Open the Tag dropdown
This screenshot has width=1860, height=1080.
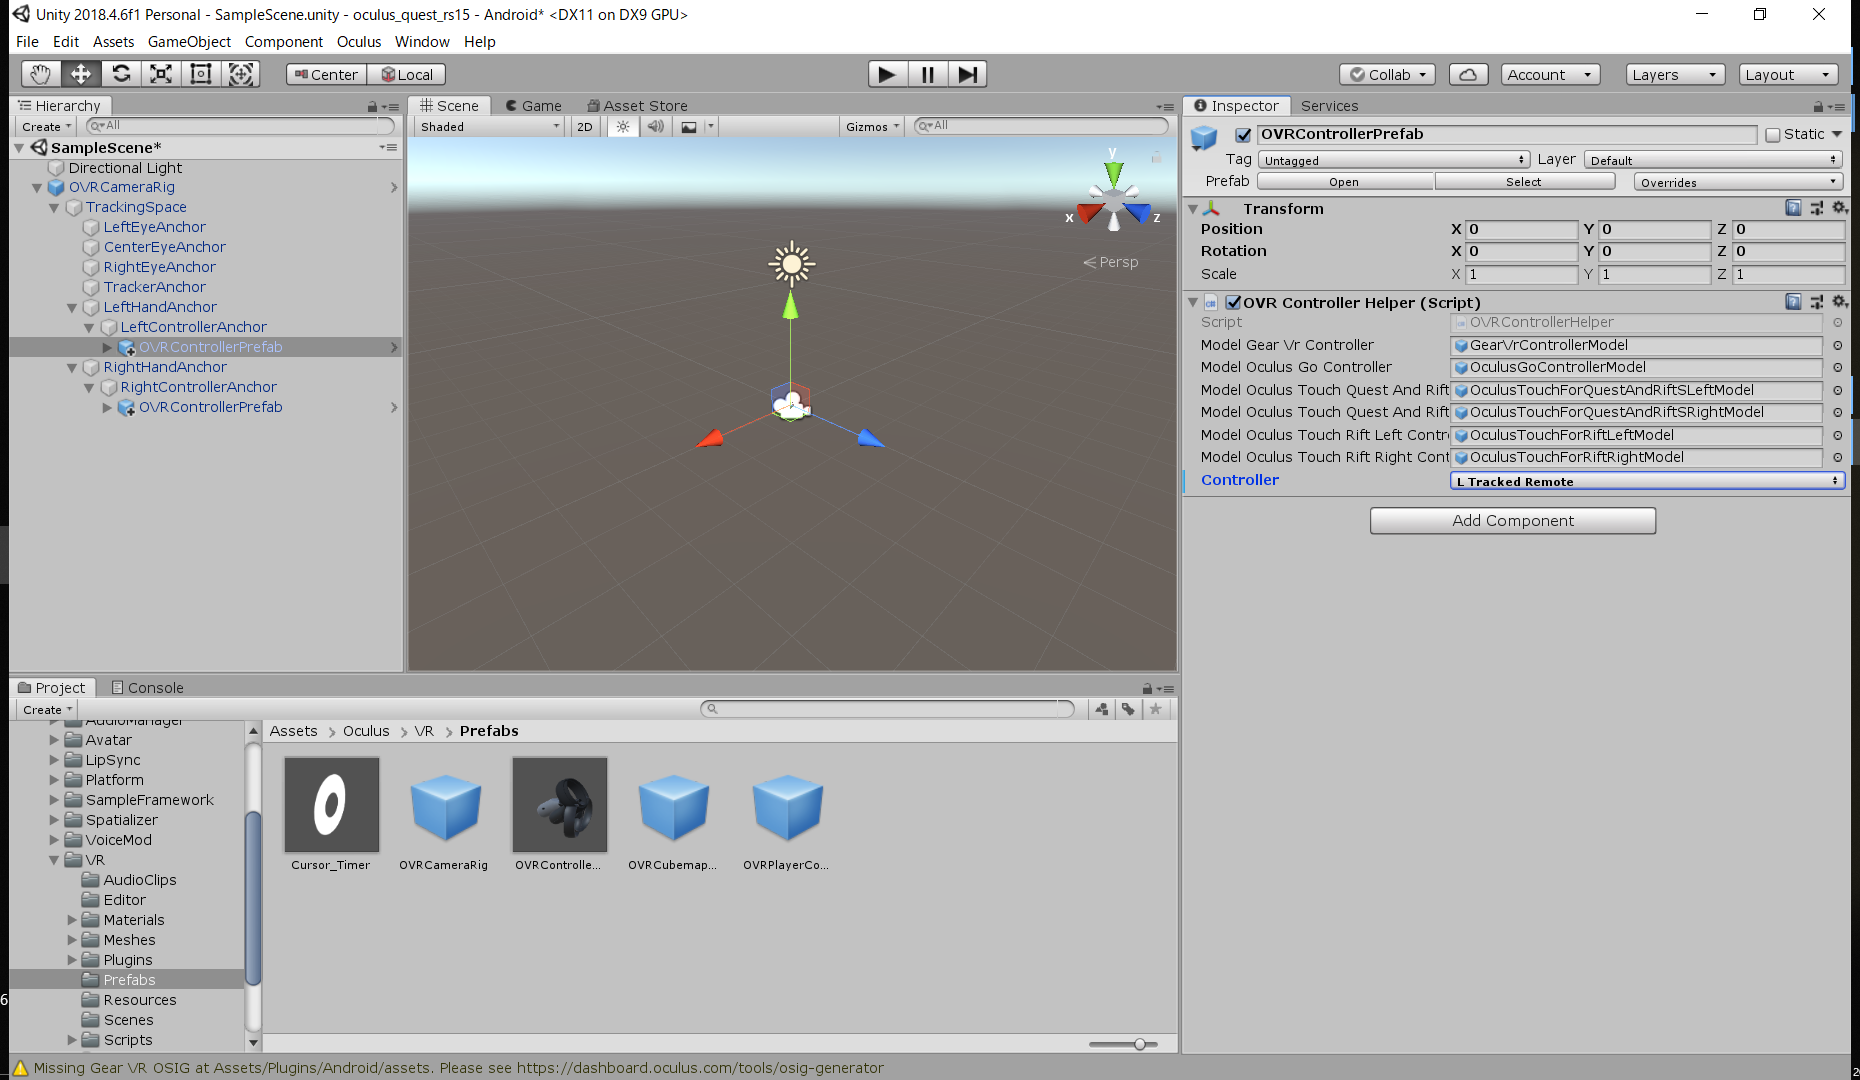coord(1394,160)
